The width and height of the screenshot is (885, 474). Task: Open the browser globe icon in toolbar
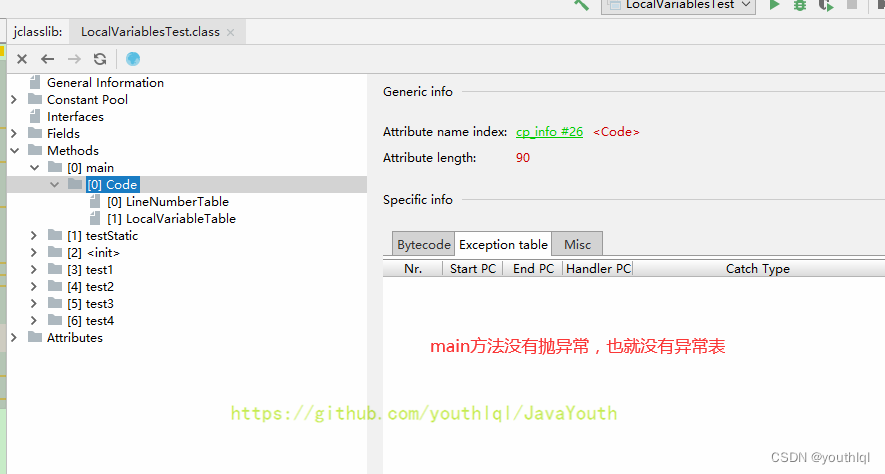pos(133,59)
